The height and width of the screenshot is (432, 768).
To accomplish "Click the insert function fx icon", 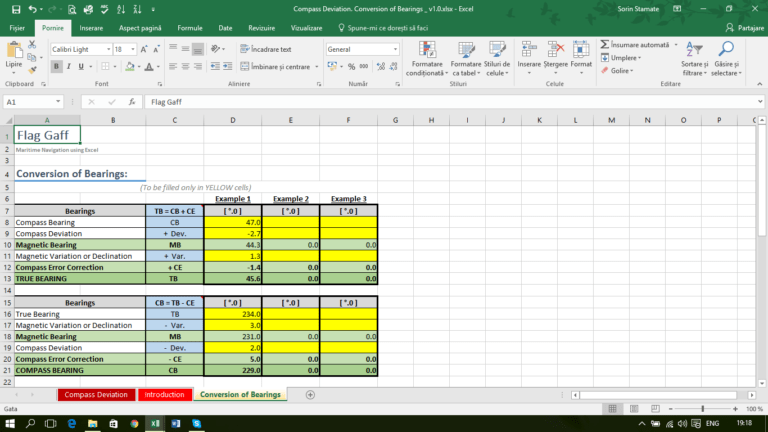I will 132,102.
